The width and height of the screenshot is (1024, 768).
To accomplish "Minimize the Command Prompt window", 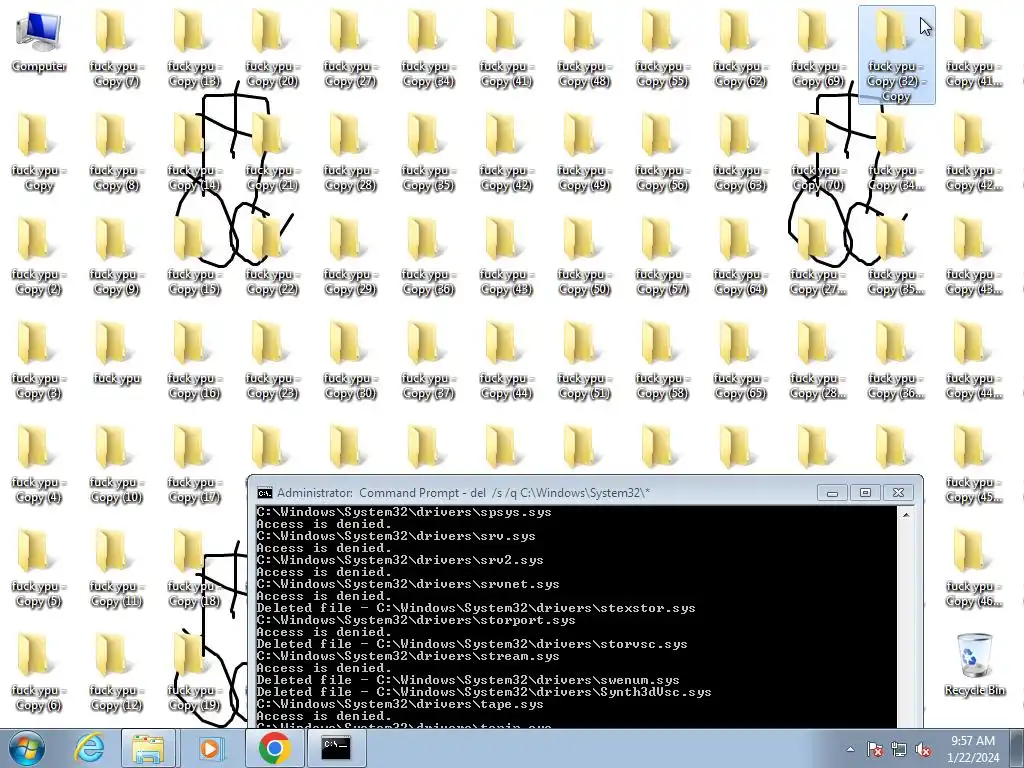I will pos(832,492).
